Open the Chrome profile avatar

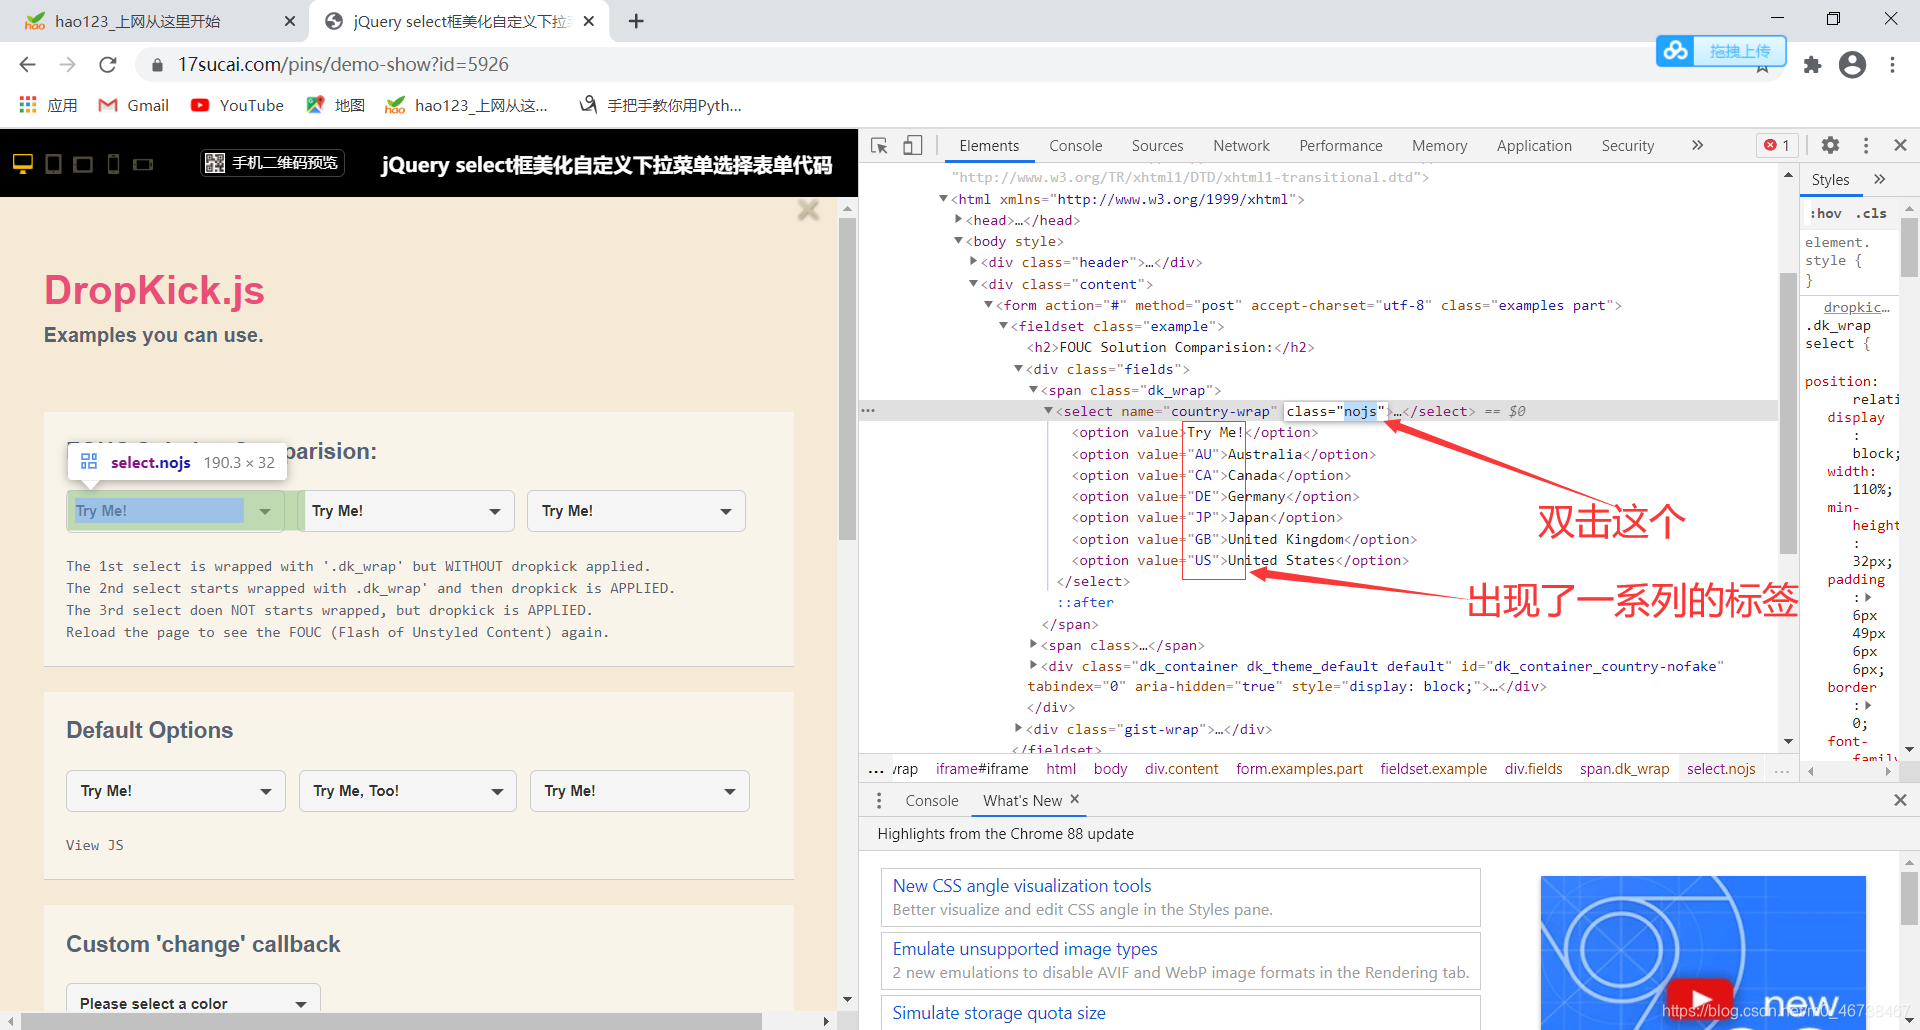[x=1852, y=65]
